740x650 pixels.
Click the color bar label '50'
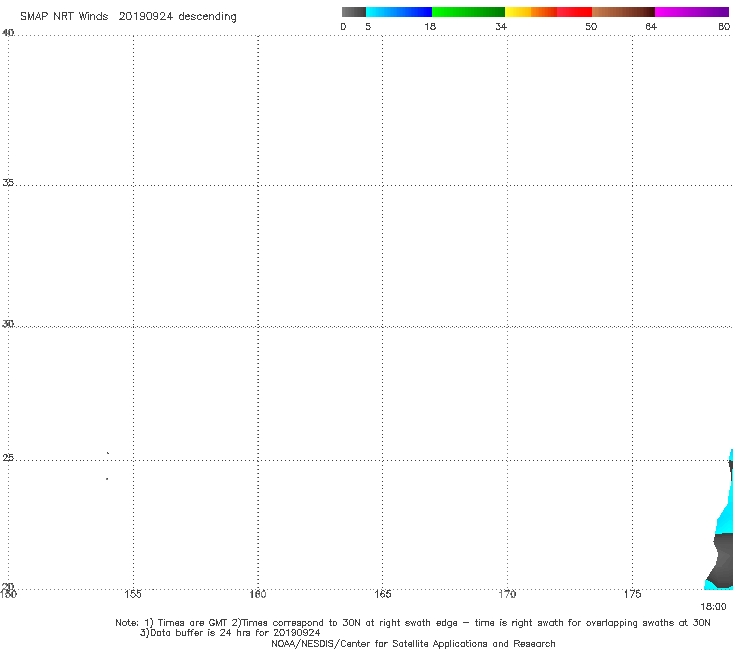[x=591, y=26]
